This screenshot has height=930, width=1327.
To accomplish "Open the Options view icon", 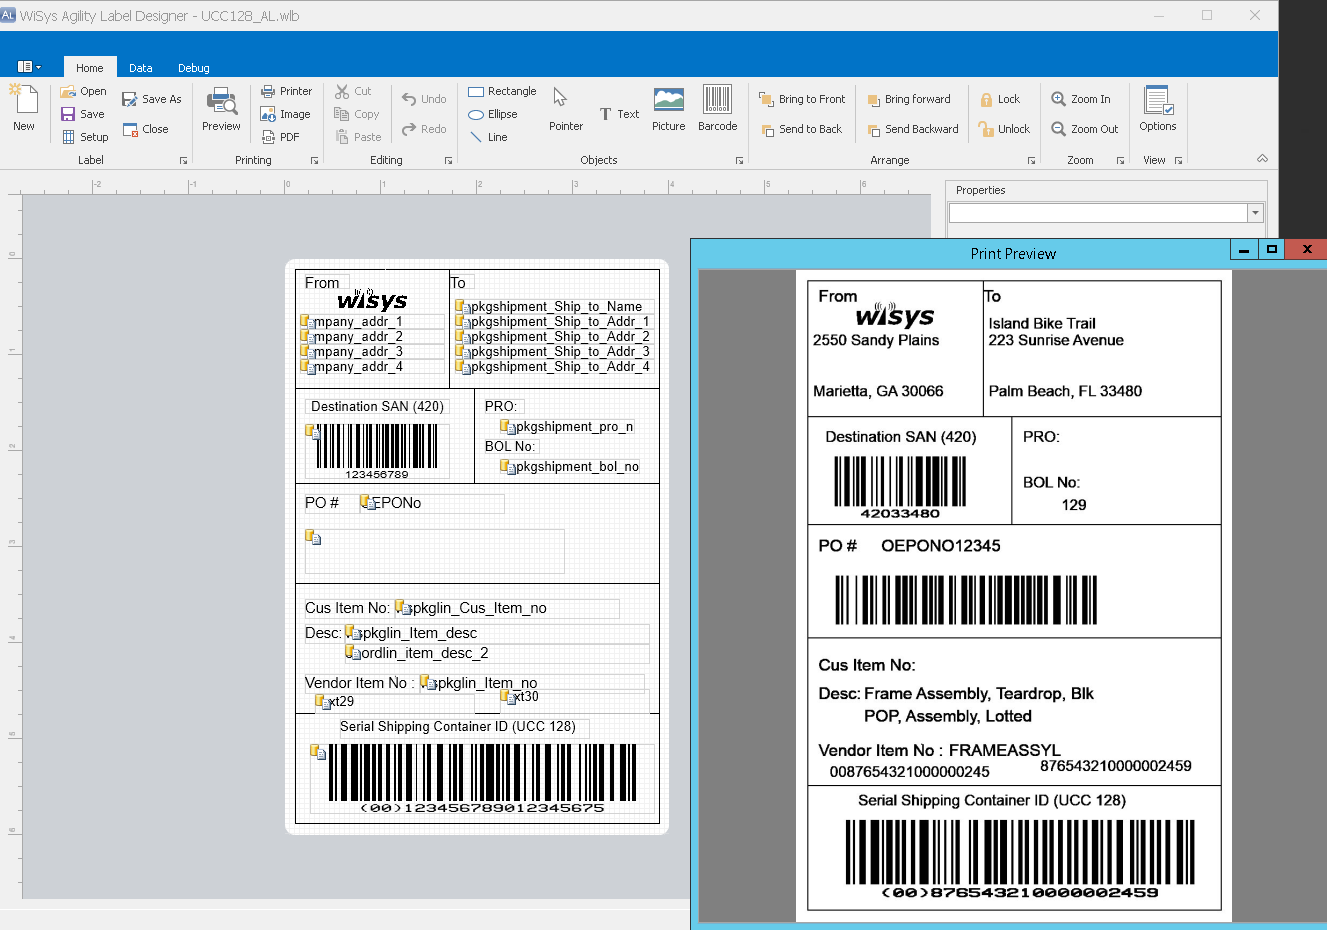I will [x=1157, y=108].
